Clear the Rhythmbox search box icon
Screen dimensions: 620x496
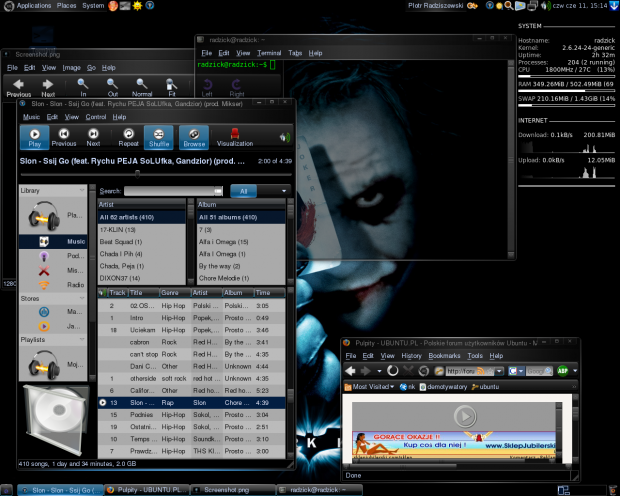218,191
